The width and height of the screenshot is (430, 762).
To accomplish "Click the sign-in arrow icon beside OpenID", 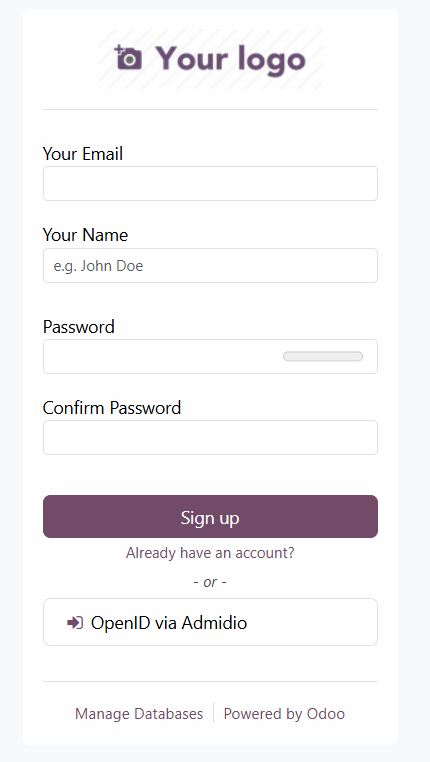I will pyautogui.click(x=75, y=623).
